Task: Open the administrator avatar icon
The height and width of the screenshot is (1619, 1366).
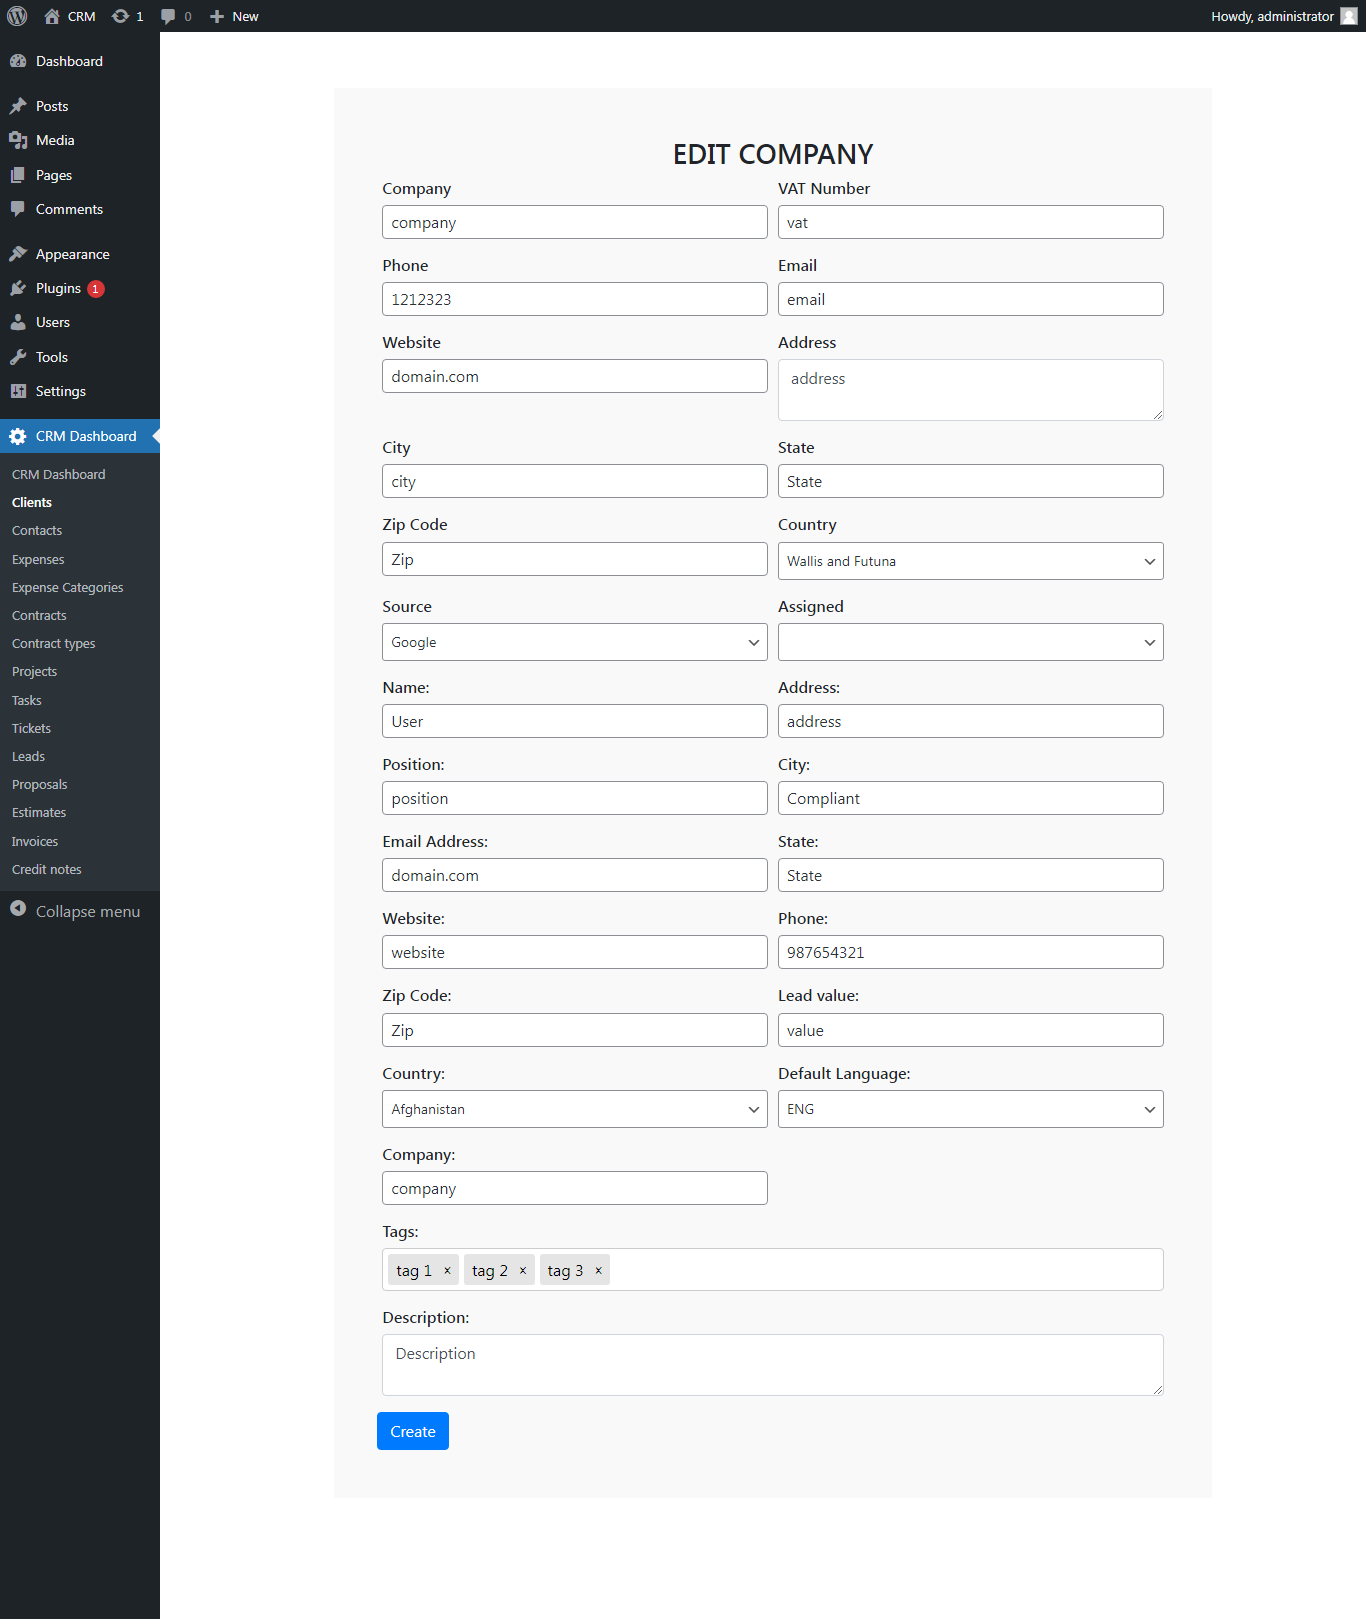Action: (1349, 16)
